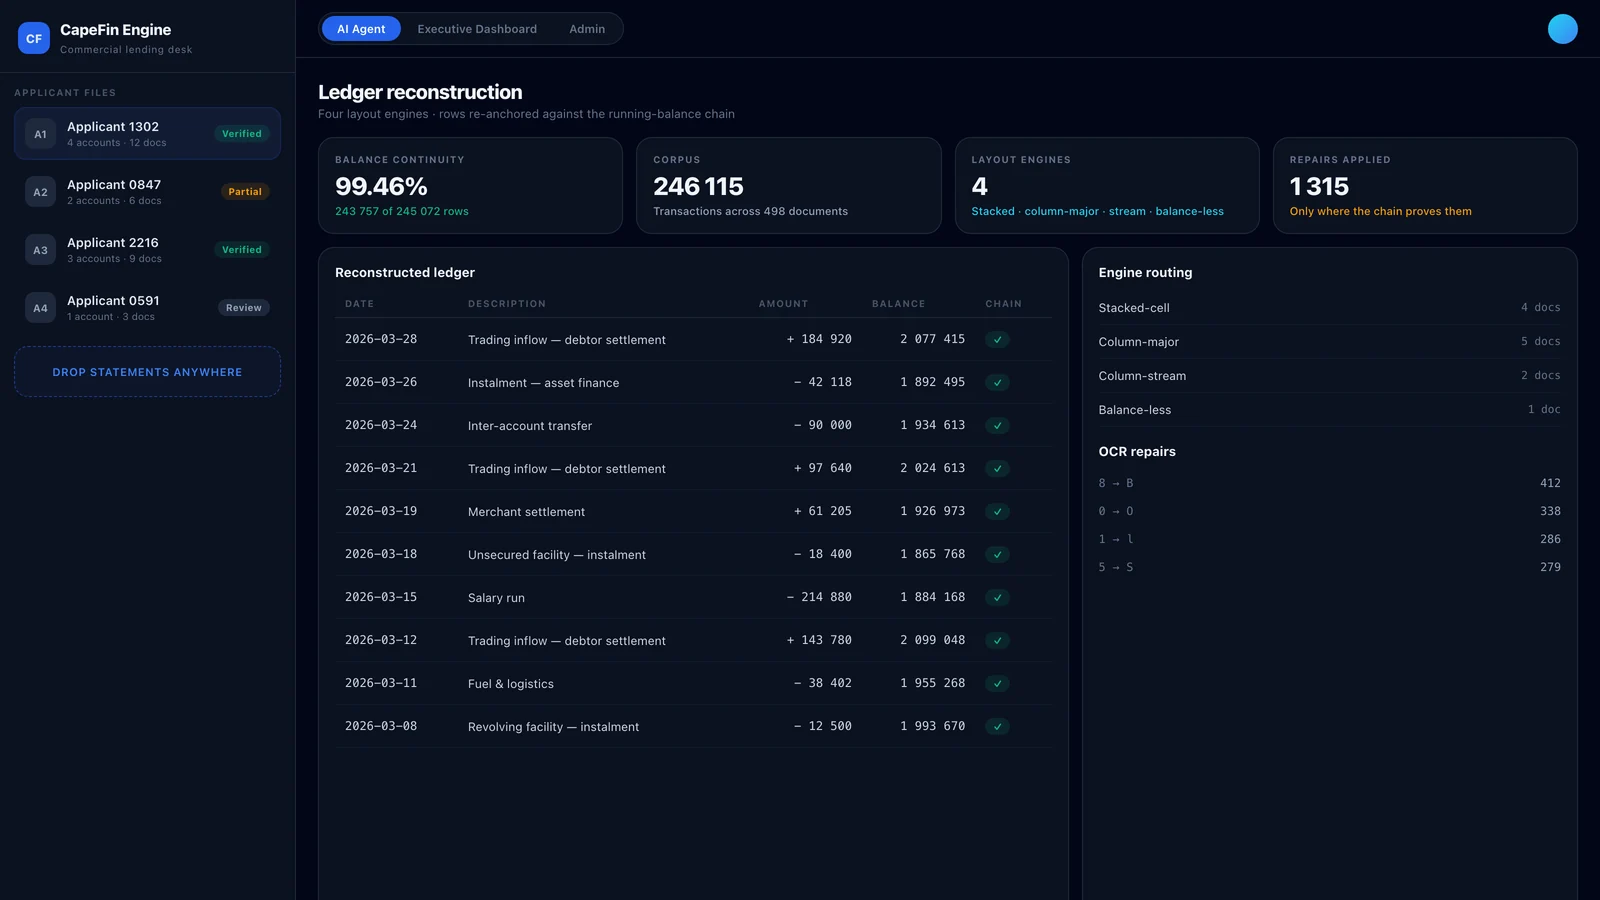Screen dimensions: 1600x900
Task: Click the Layout Engines card
Action: [x=1107, y=186]
